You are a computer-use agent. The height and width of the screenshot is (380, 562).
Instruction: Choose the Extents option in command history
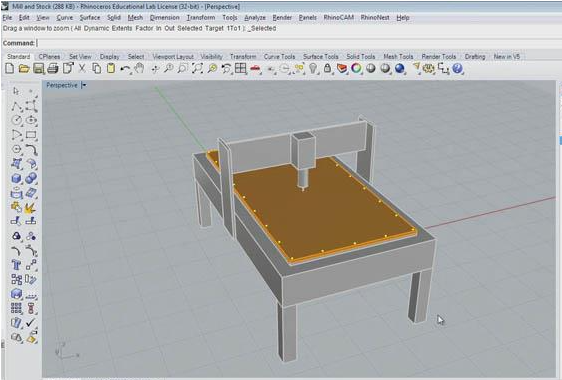122,28
